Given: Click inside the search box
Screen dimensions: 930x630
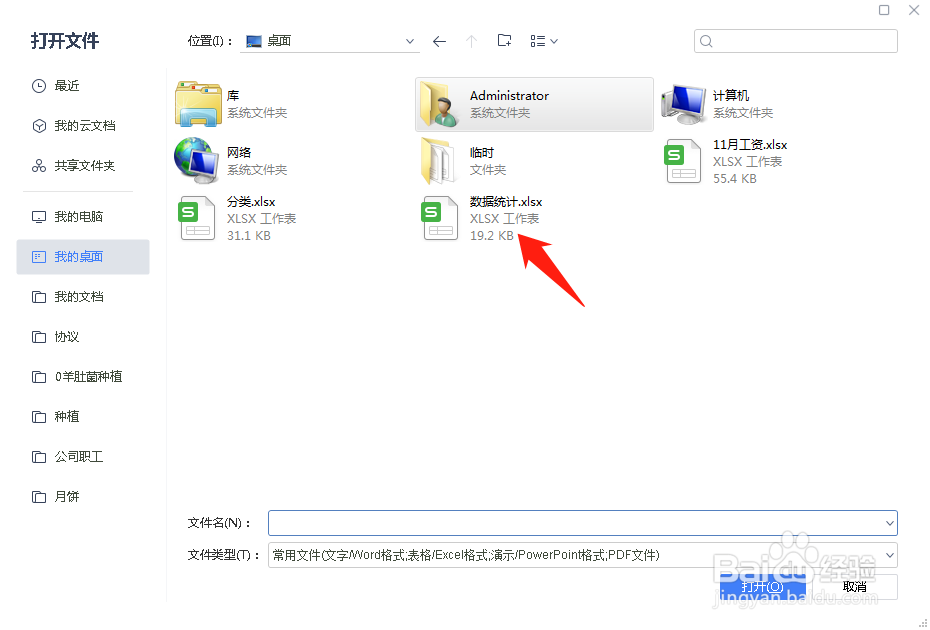Looking at the screenshot, I should (x=795, y=41).
